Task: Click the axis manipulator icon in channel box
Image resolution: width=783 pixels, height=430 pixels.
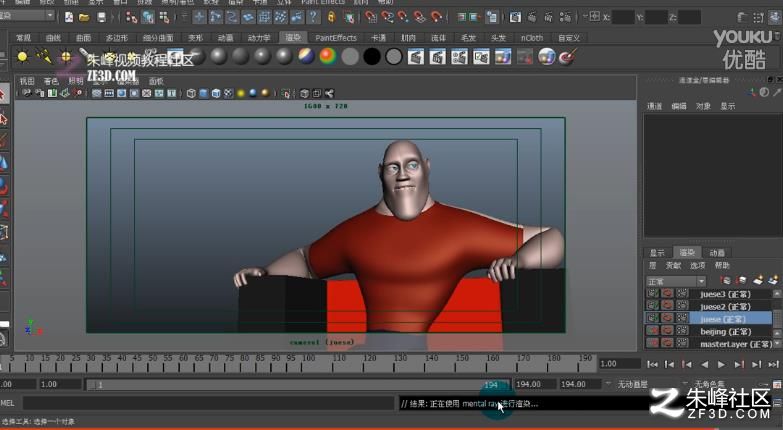Action: point(752,92)
